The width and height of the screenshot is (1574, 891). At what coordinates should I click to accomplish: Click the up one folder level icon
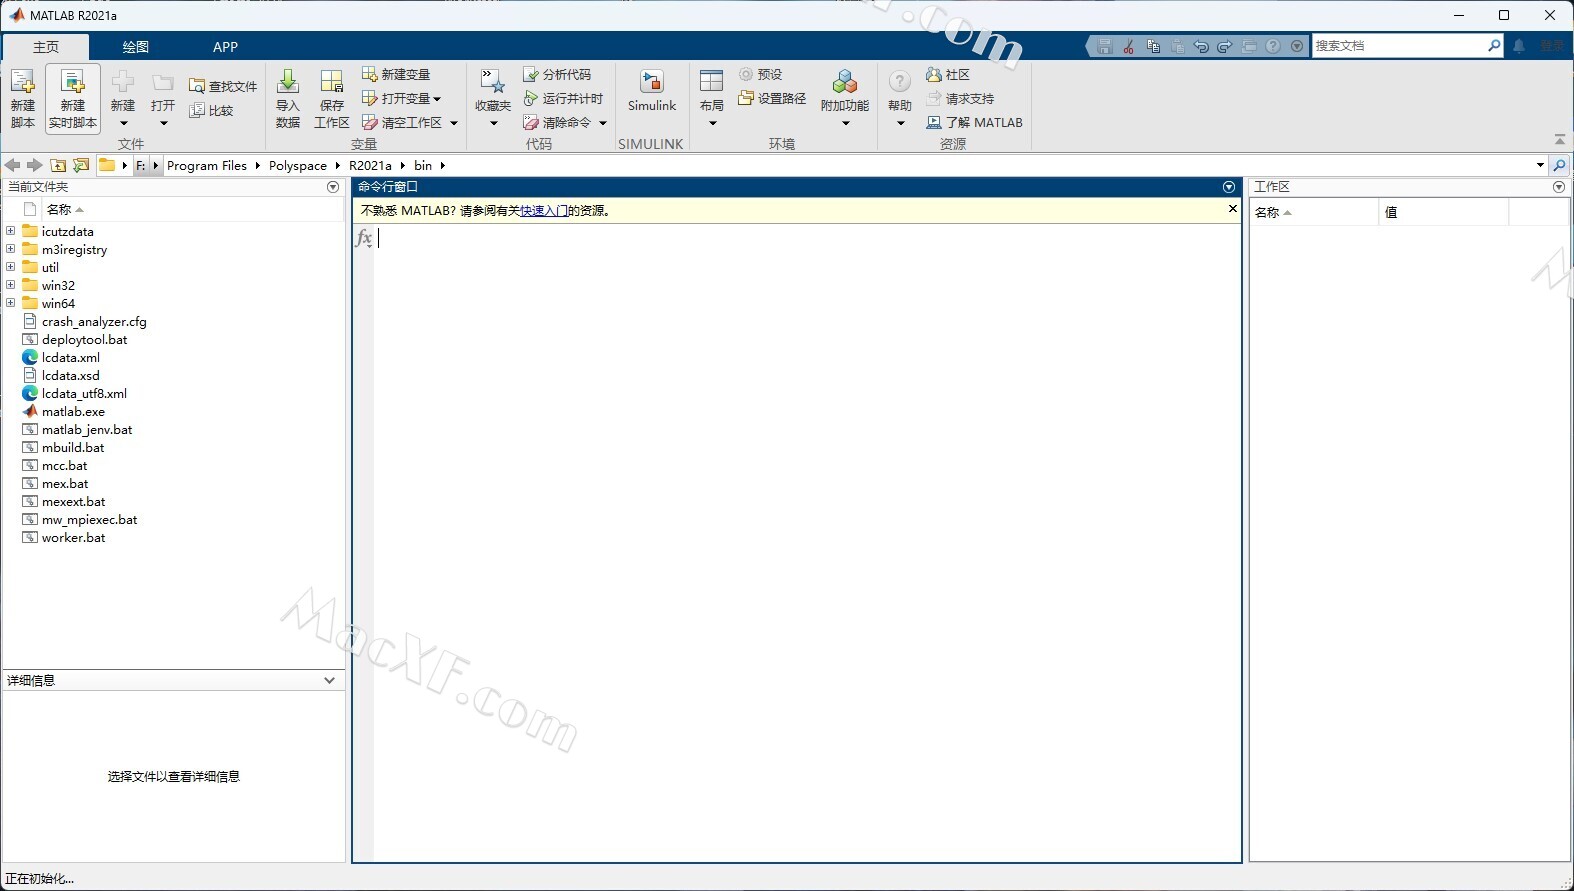[x=58, y=165]
